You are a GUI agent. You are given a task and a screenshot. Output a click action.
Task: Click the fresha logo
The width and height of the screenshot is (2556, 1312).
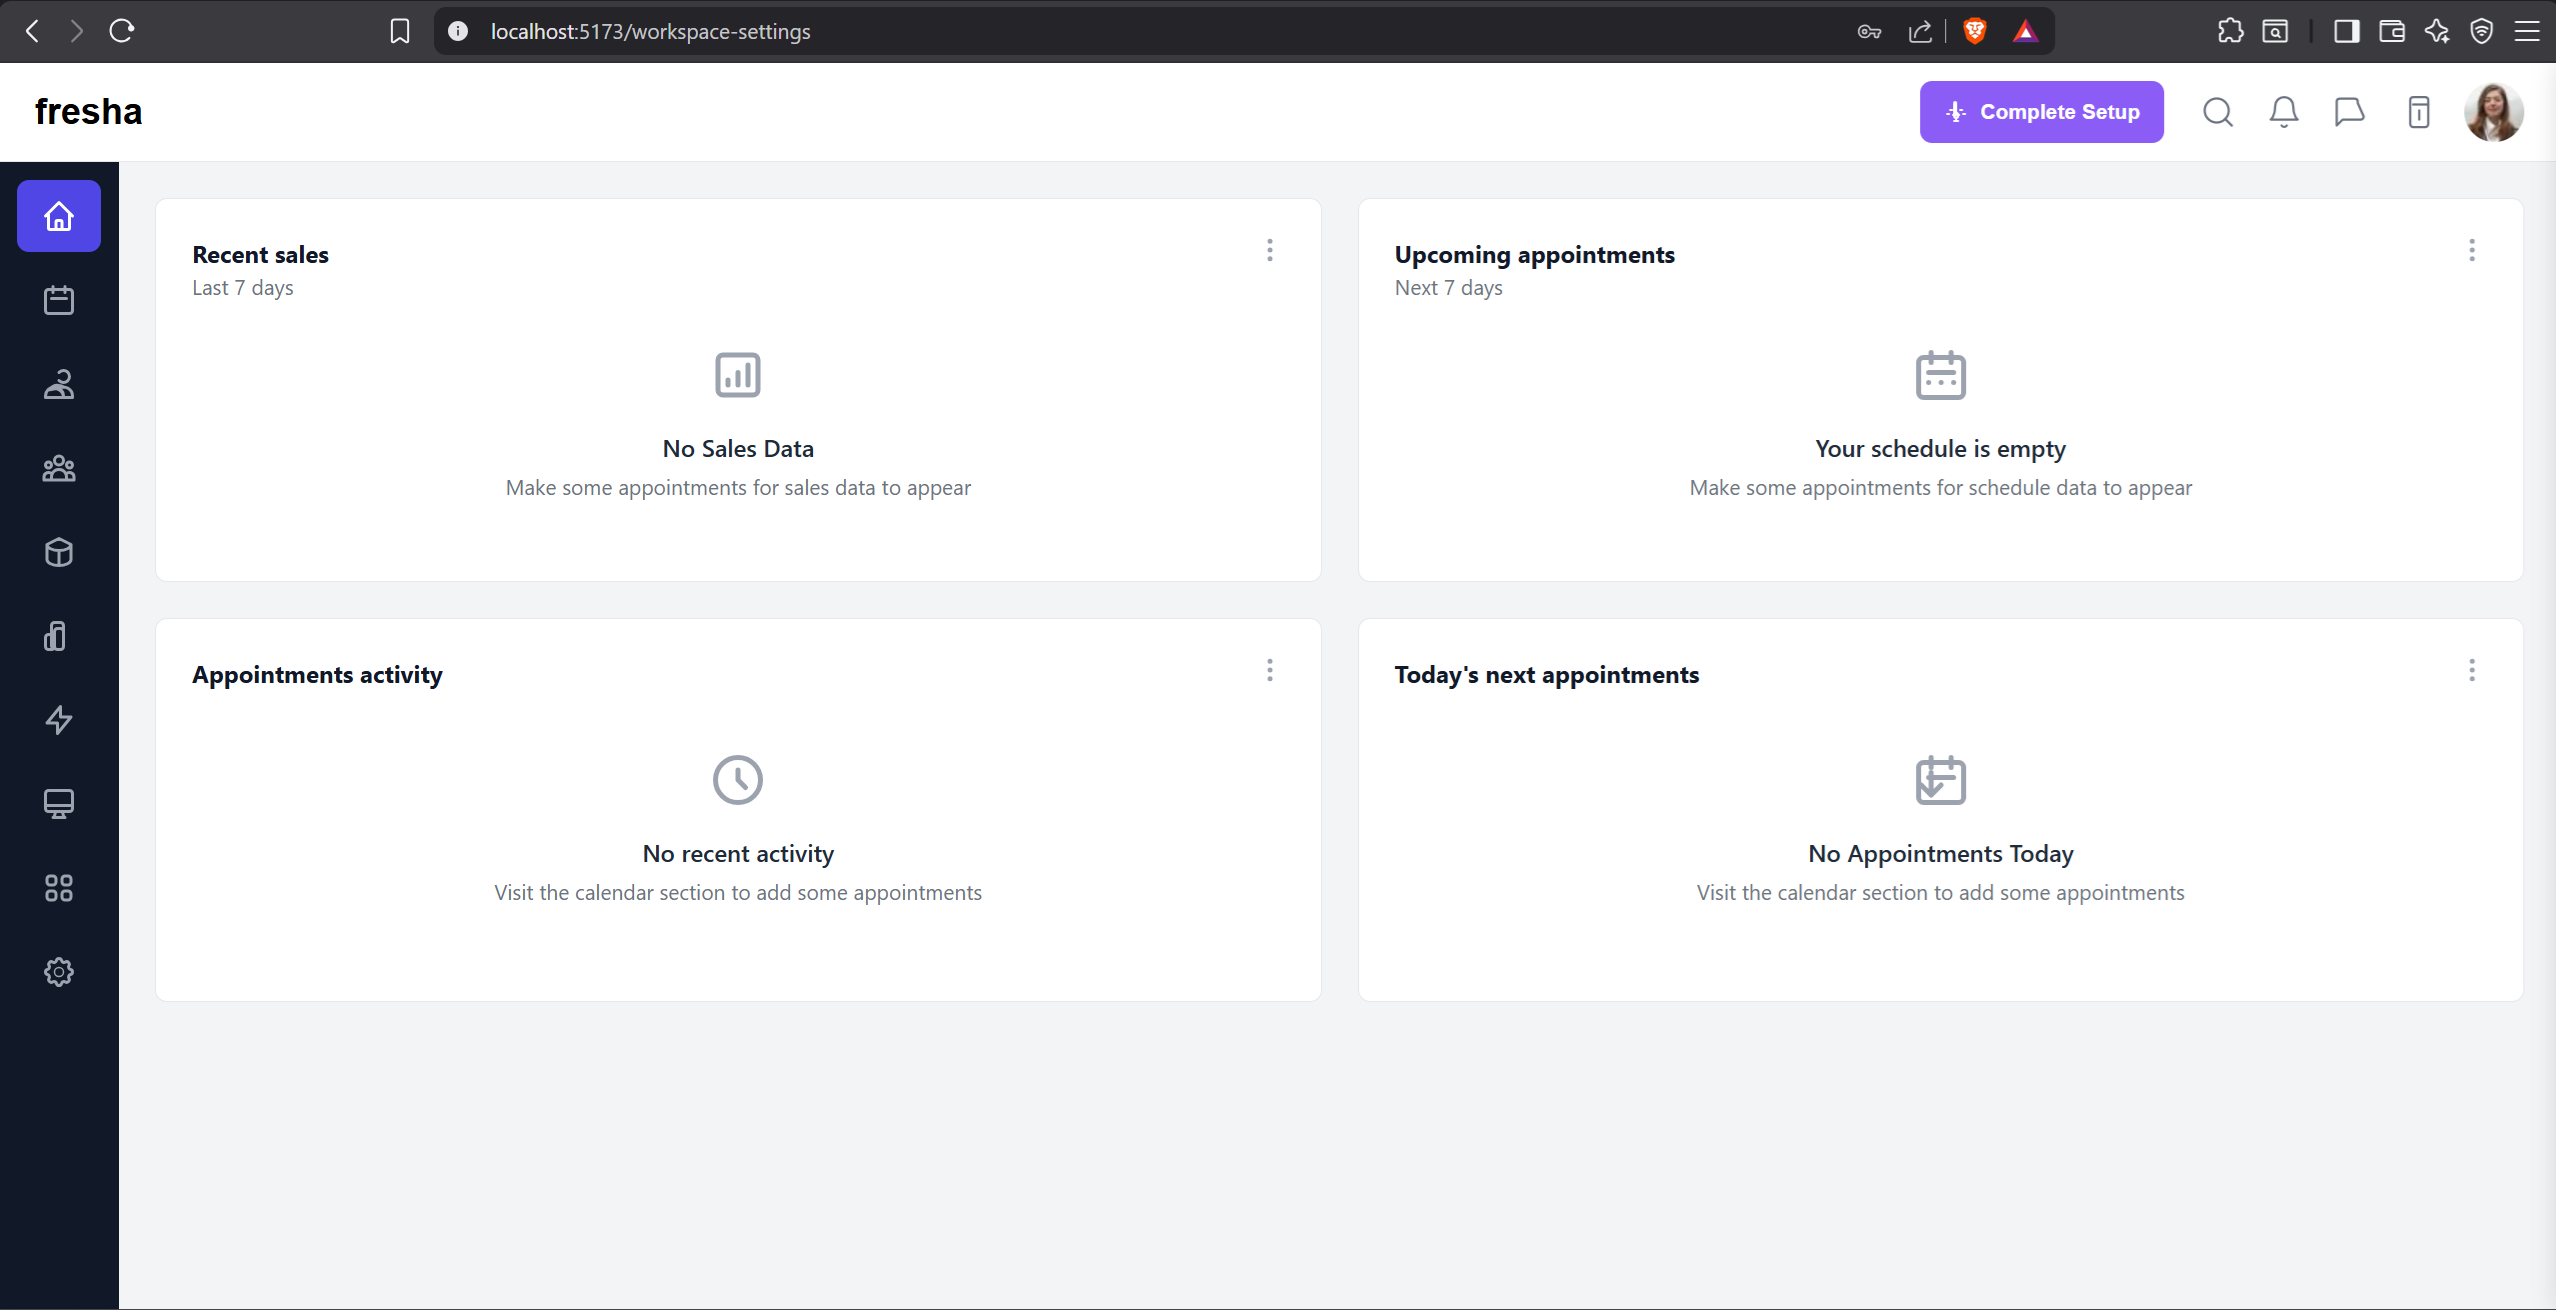[x=88, y=111]
